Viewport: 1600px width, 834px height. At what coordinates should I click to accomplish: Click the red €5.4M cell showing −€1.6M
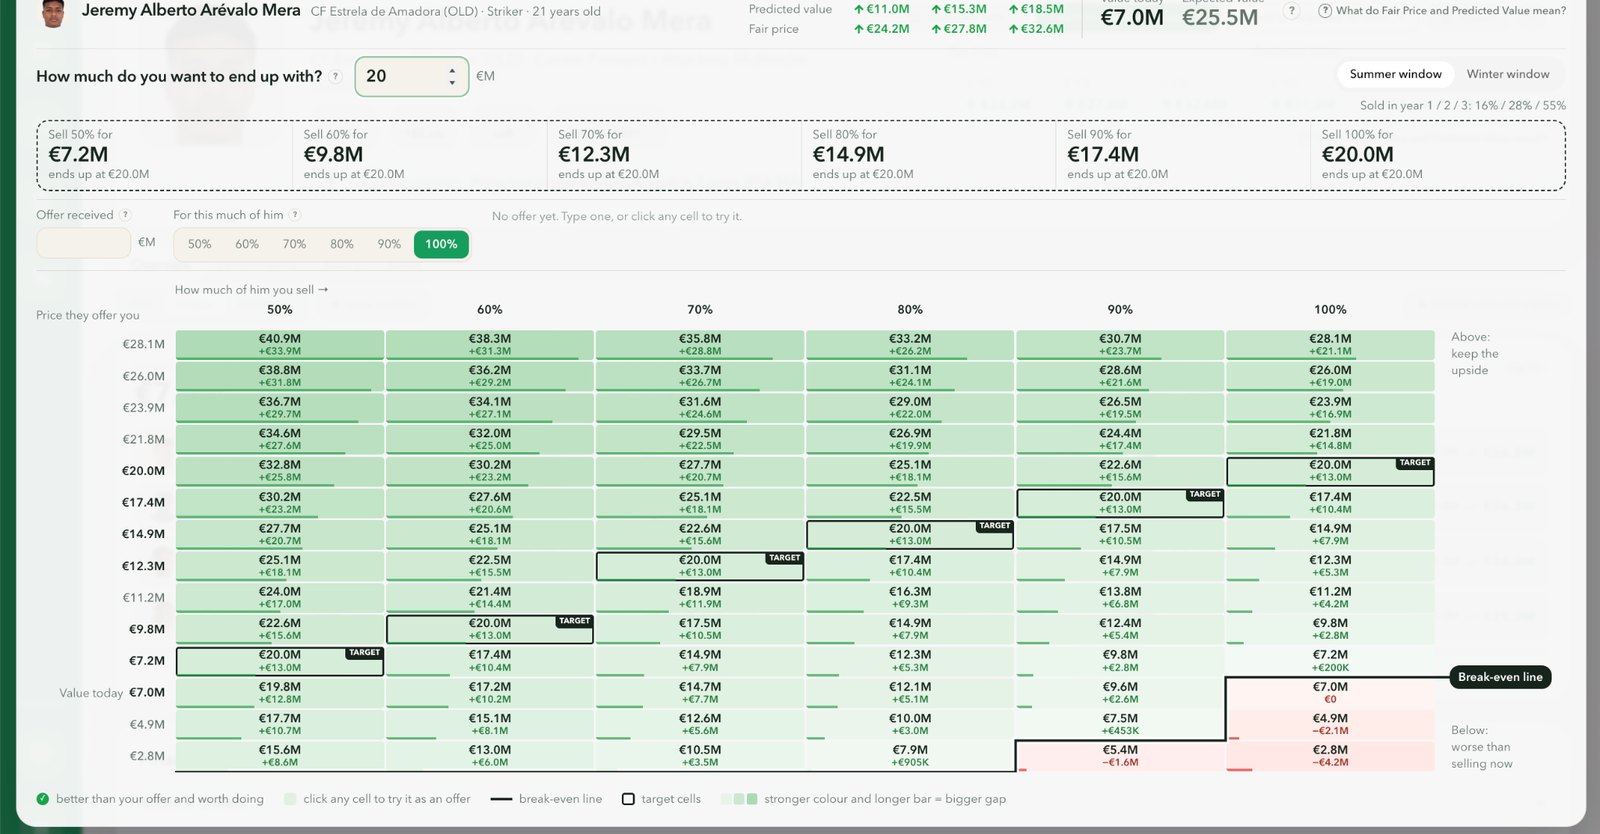point(1120,756)
